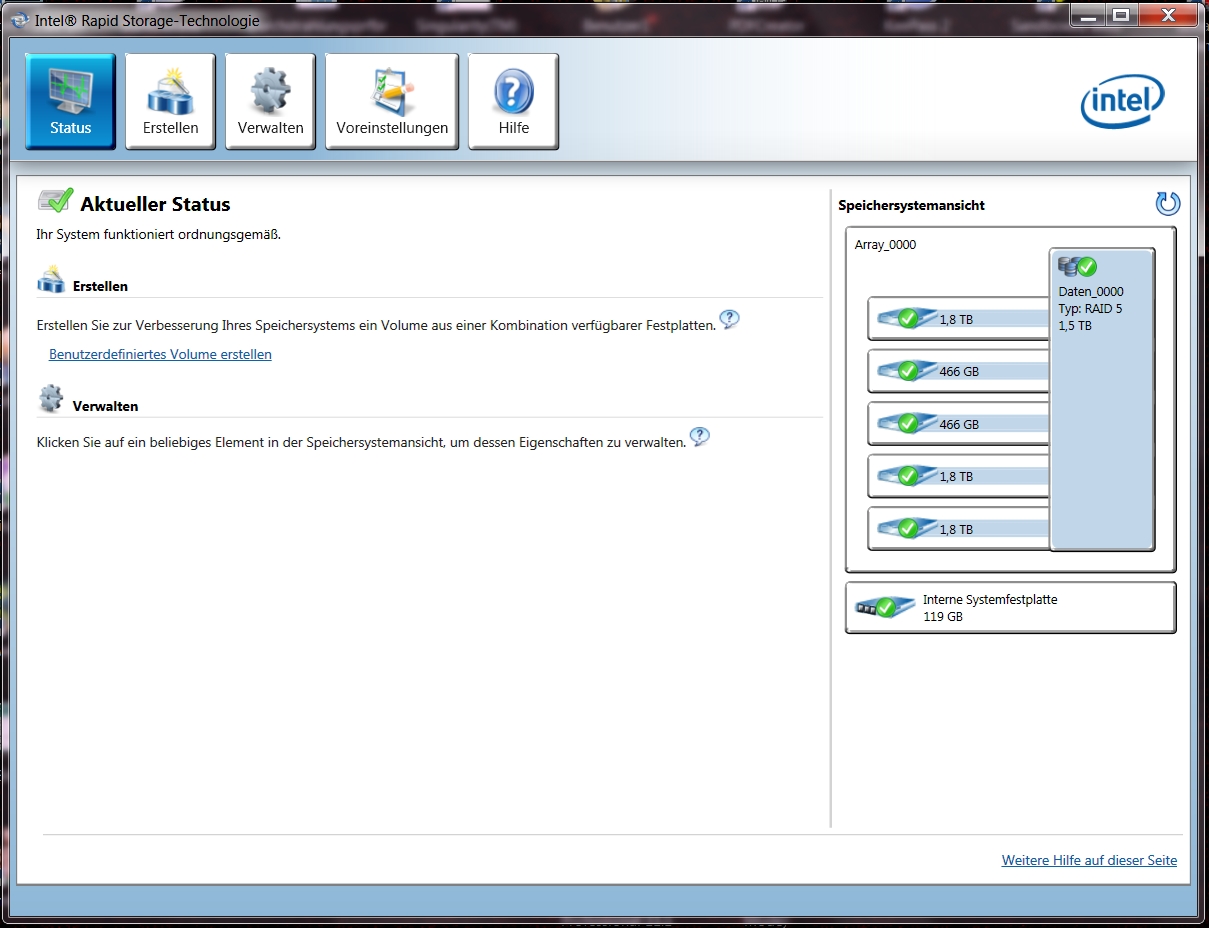This screenshot has width=1209, height=928.
Task: Refresh the Speichersystemansicht view
Action: 1168,204
